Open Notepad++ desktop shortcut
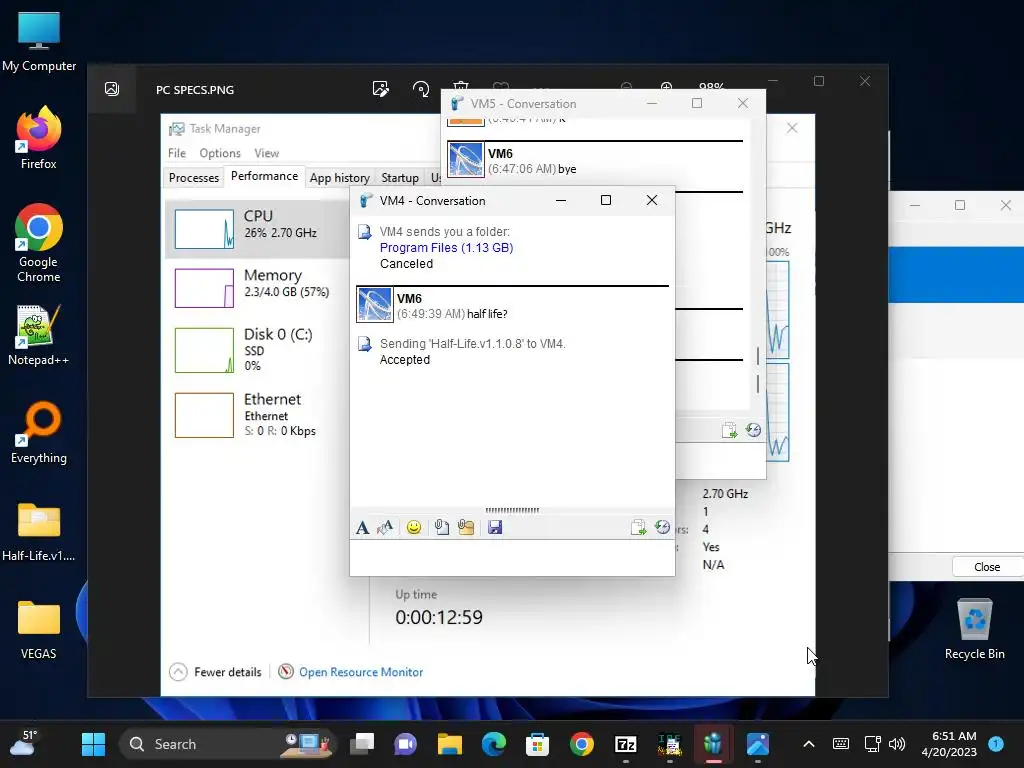1024x768 pixels. [x=39, y=334]
